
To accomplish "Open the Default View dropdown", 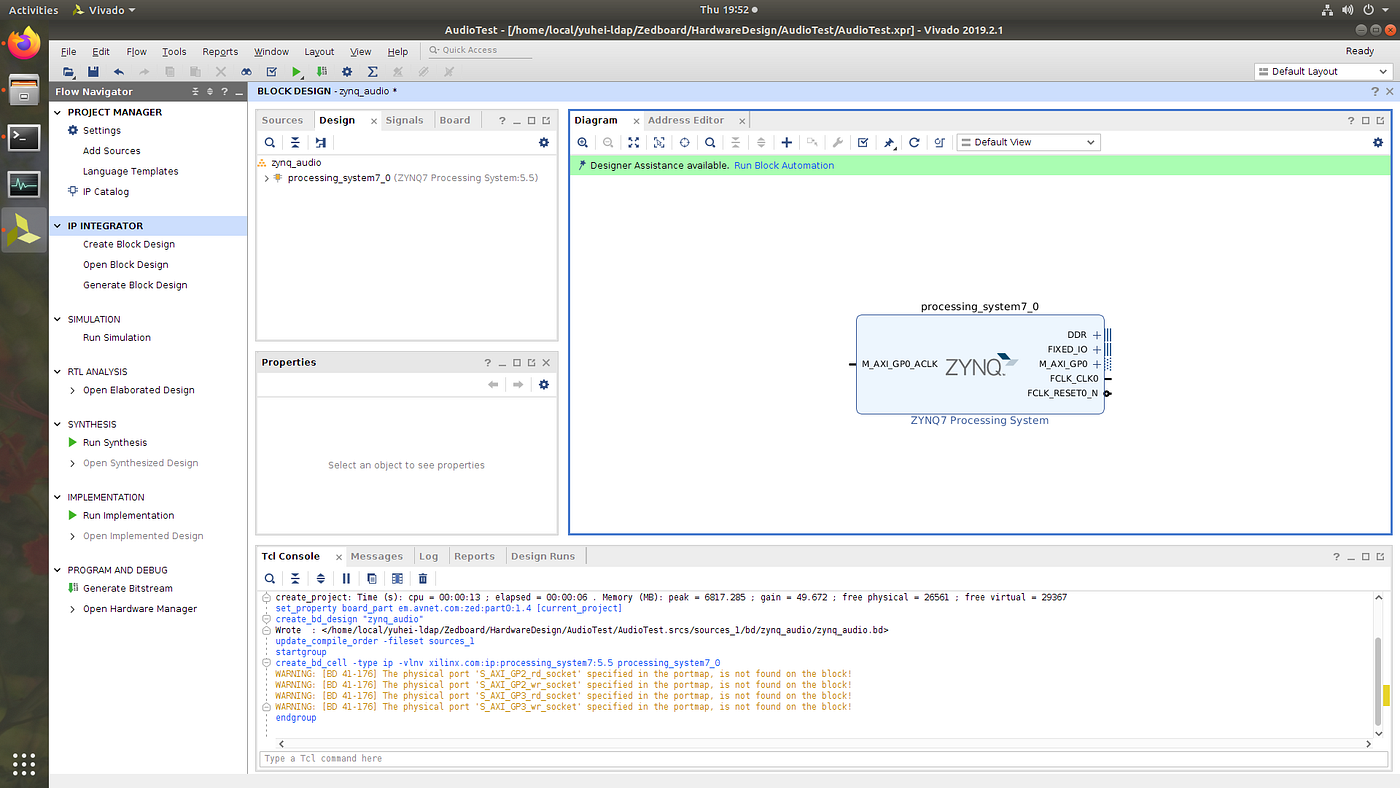I will [x=1028, y=143].
